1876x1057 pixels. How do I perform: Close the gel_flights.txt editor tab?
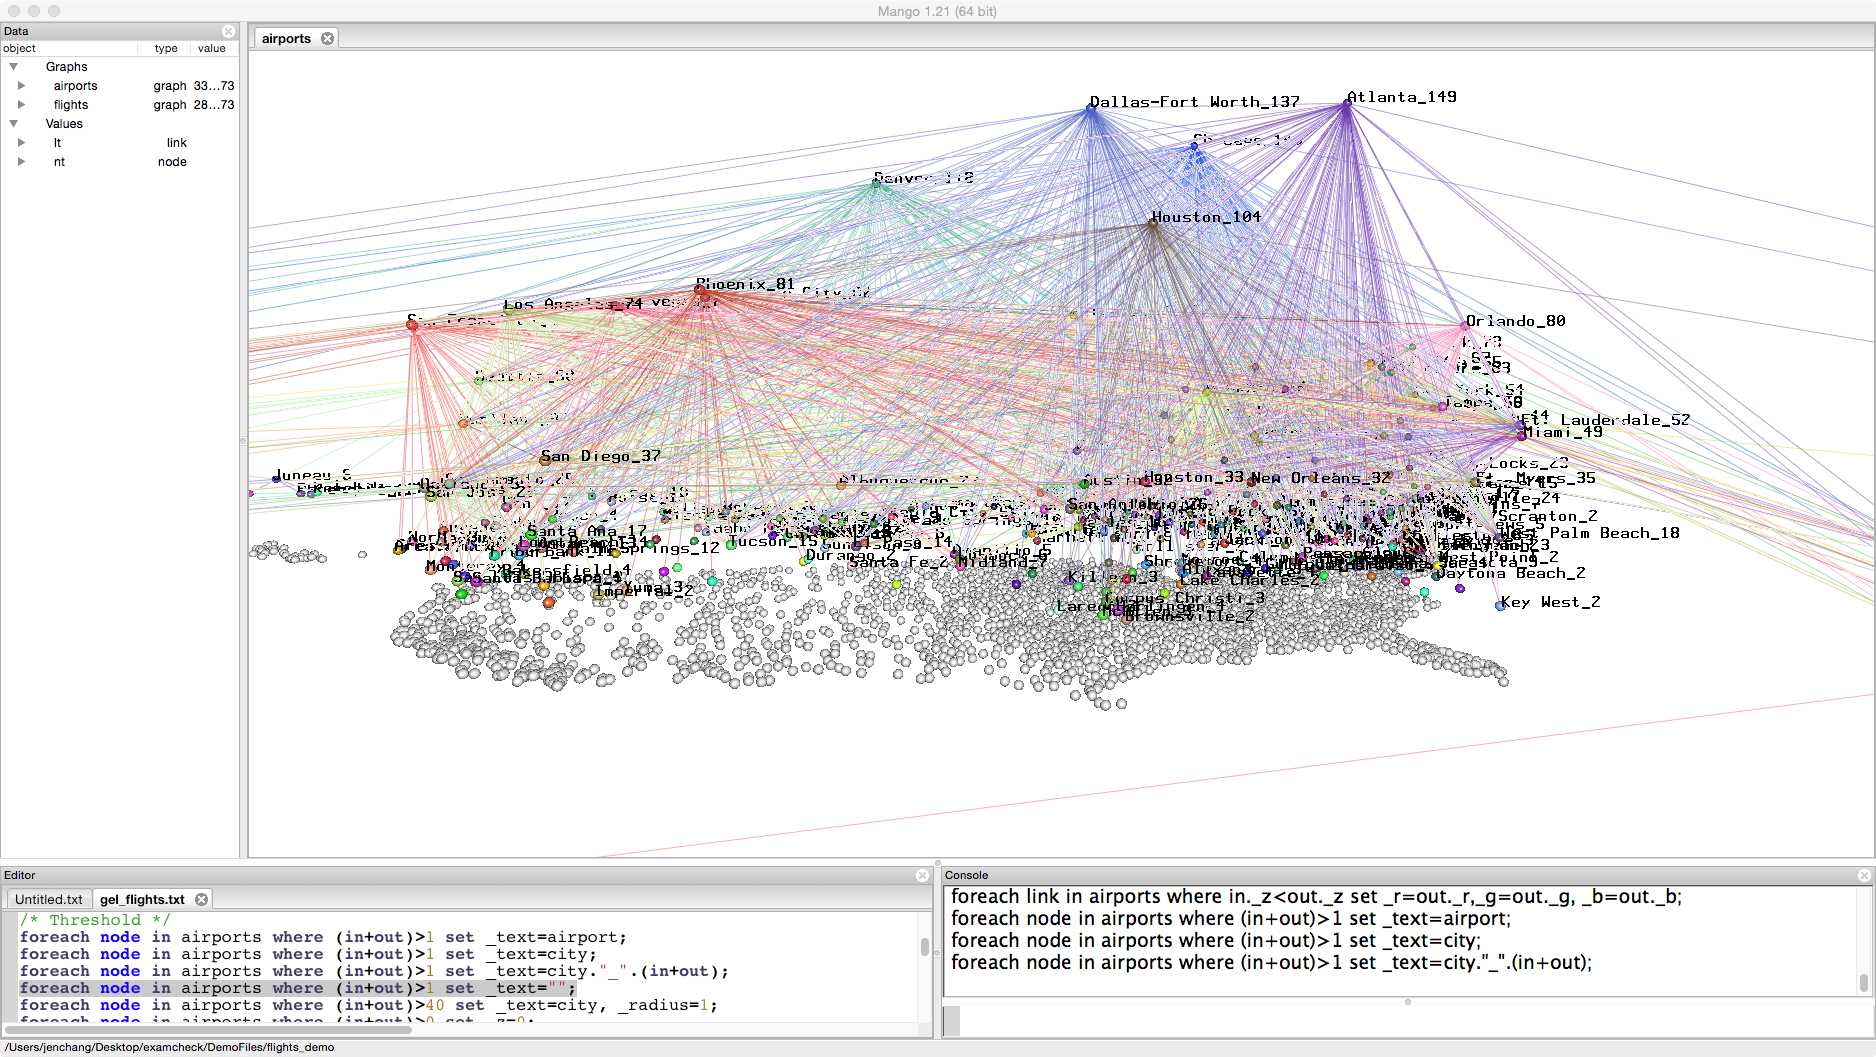point(201,900)
